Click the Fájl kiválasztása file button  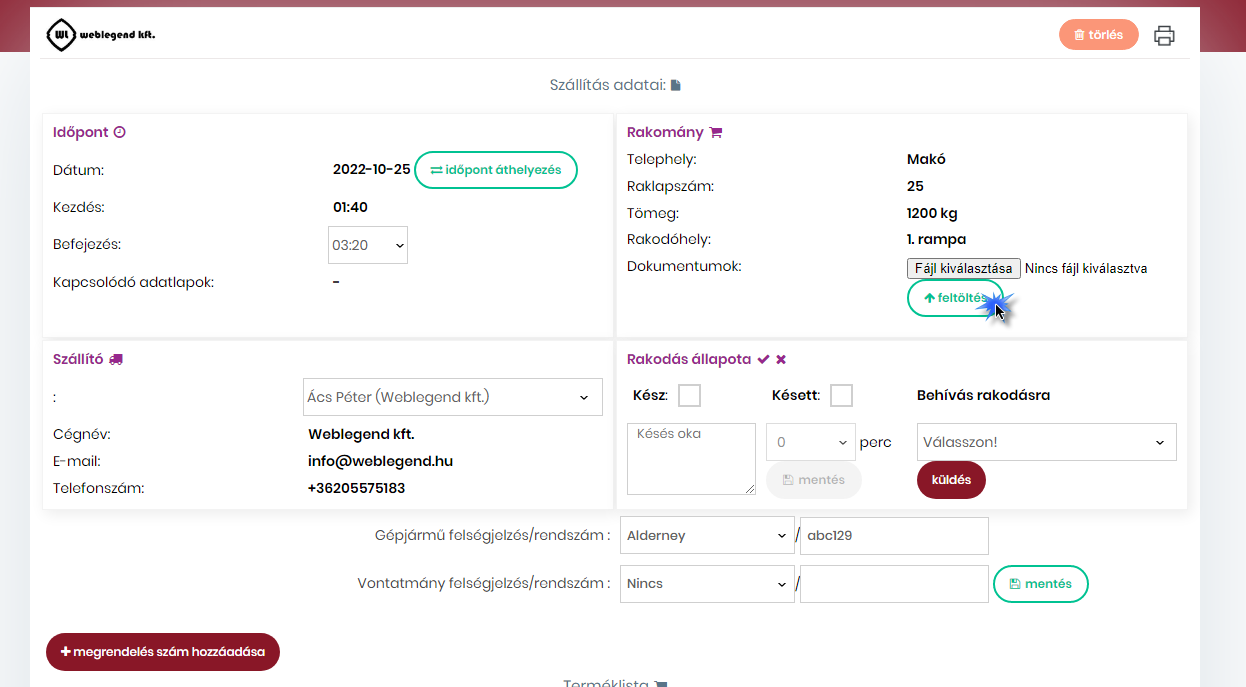coord(963,268)
